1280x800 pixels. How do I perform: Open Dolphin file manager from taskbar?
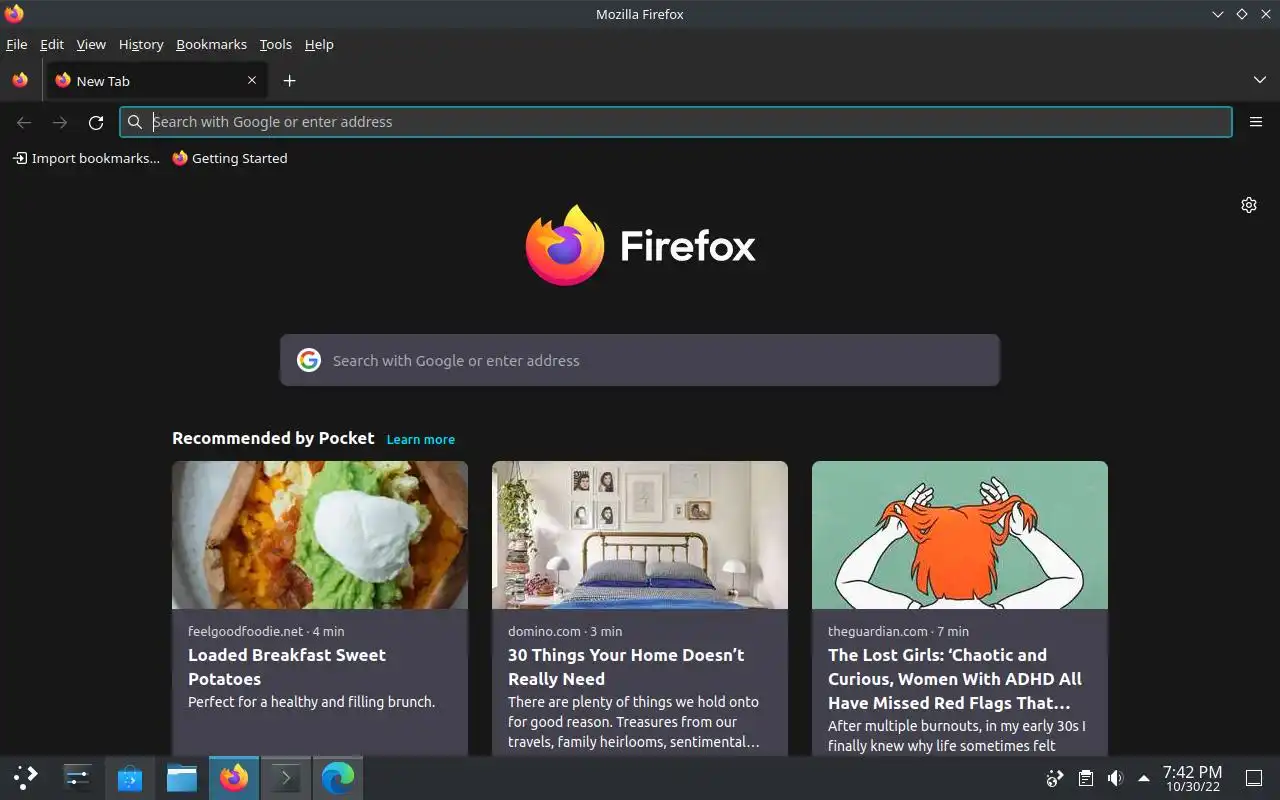click(182, 777)
